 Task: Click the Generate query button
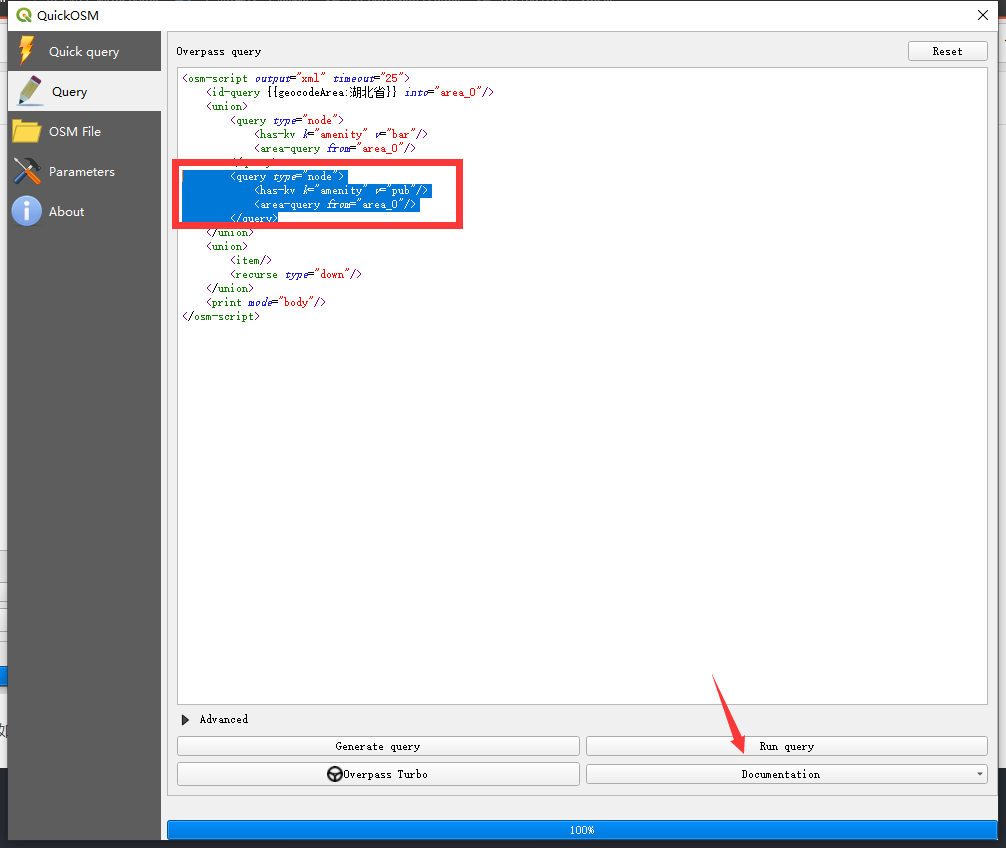(x=378, y=746)
